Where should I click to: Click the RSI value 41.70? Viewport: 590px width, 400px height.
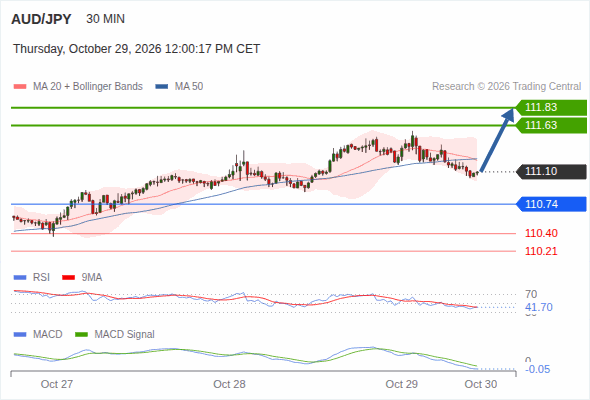pyautogui.click(x=539, y=307)
